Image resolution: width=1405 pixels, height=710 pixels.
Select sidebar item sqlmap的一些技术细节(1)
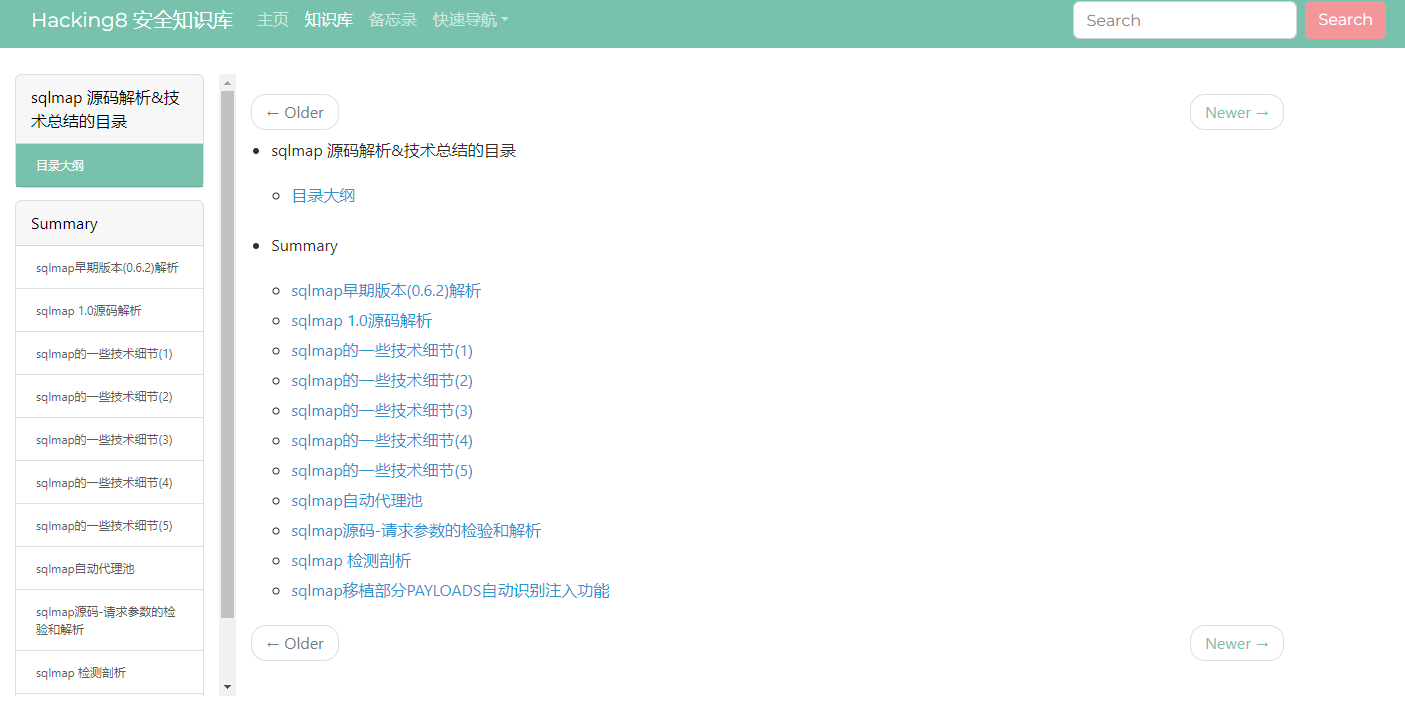pyautogui.click(x=109, y=353)
